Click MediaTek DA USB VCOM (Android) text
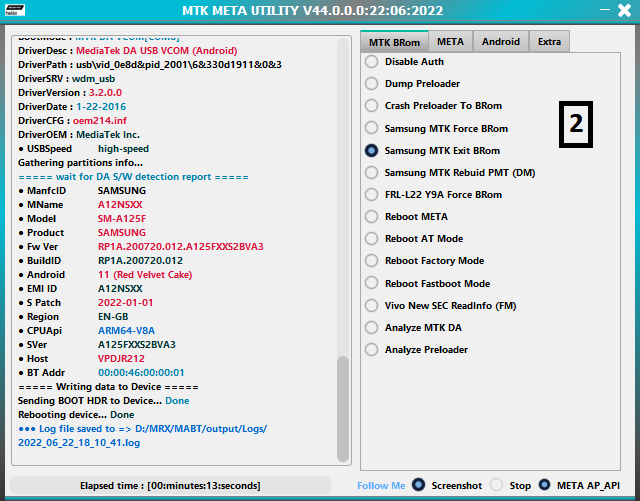640x501 pixels. pyautogui.click(x=157, y=51)
